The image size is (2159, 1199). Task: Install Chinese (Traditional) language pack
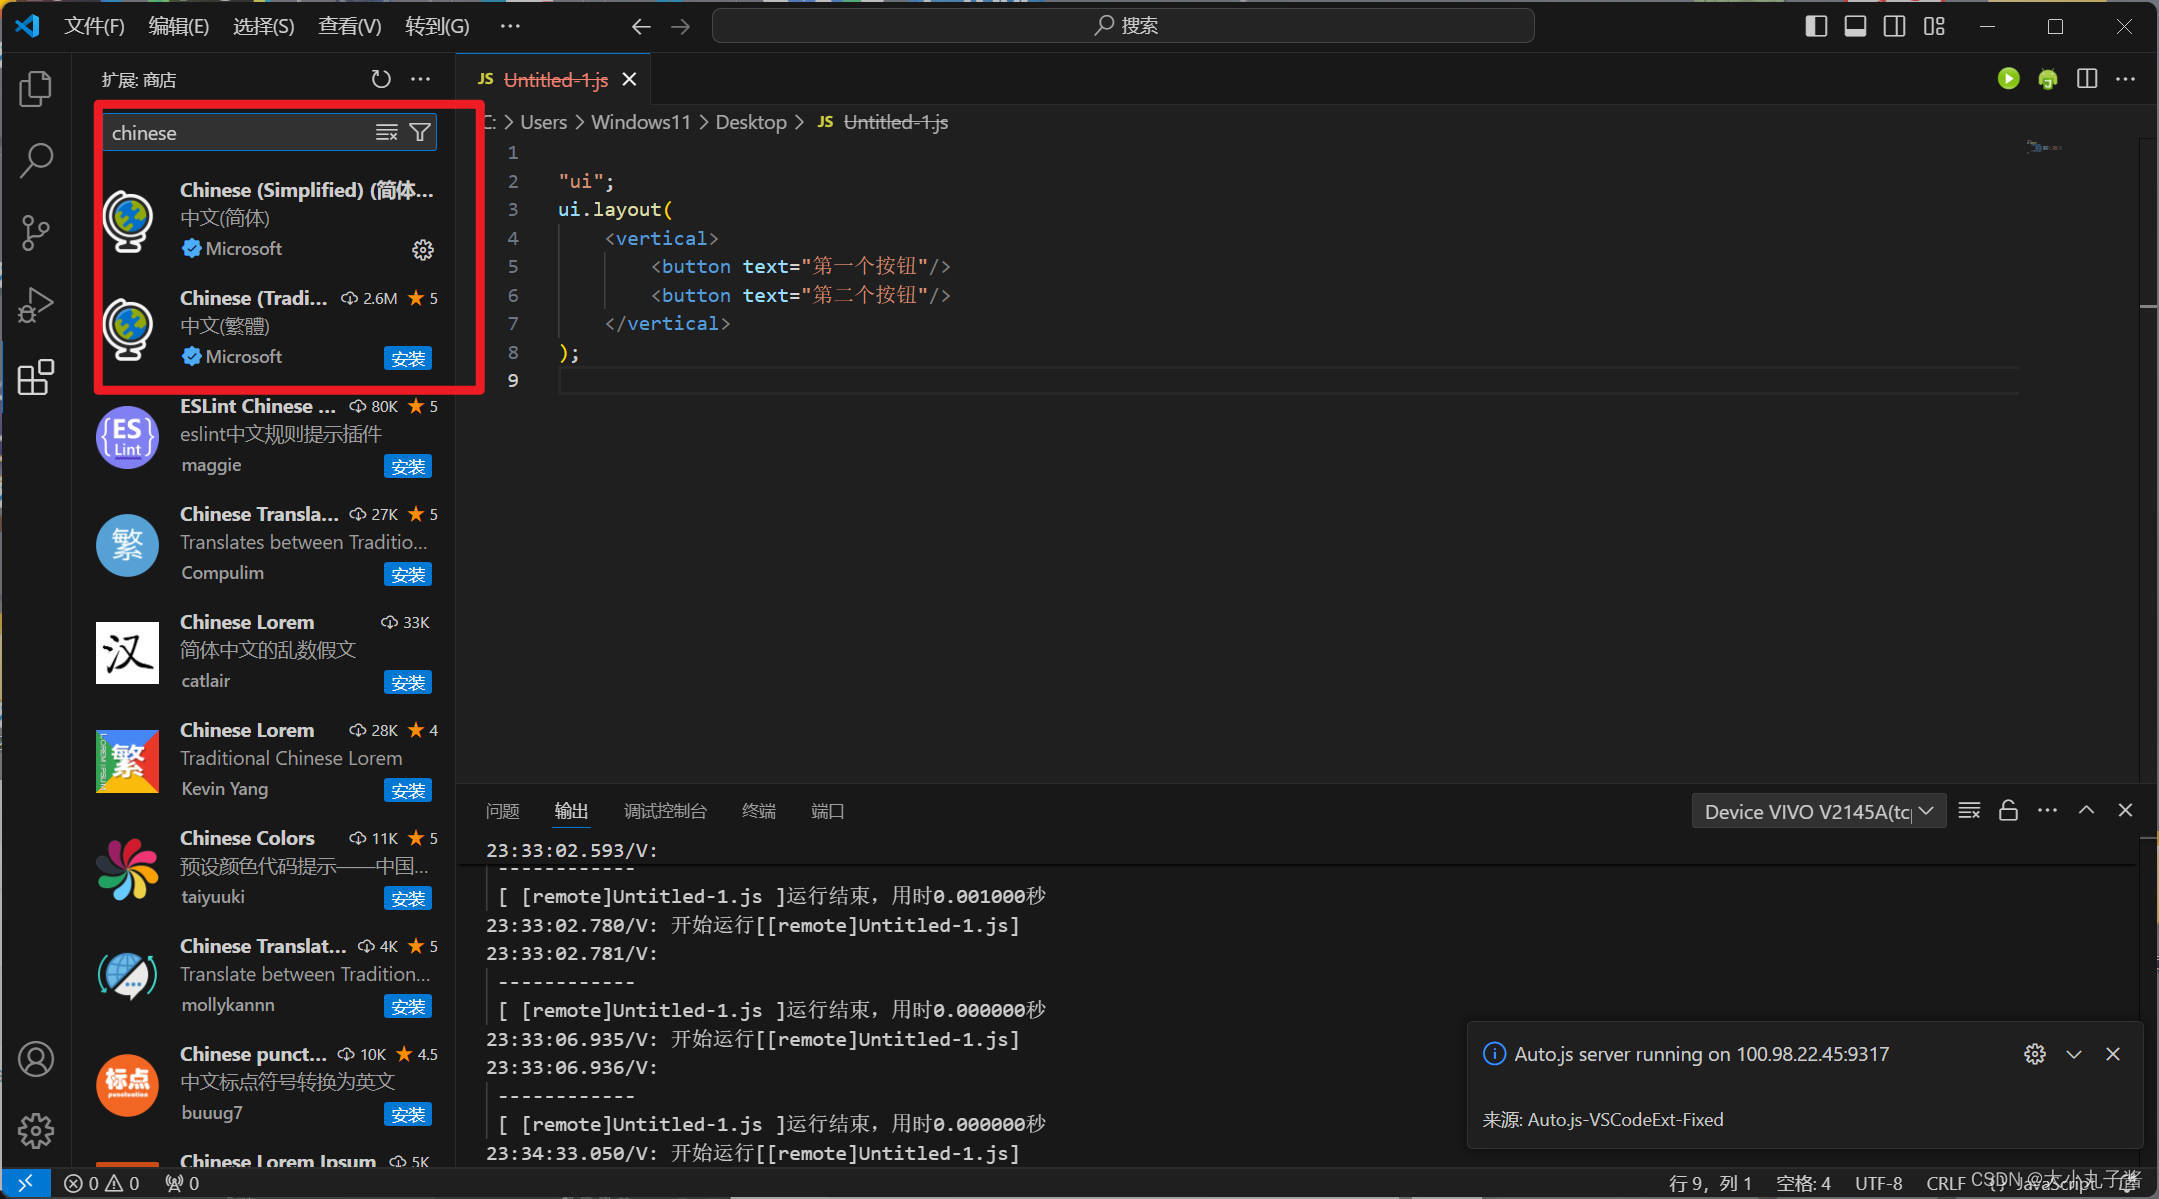[407, 359]
